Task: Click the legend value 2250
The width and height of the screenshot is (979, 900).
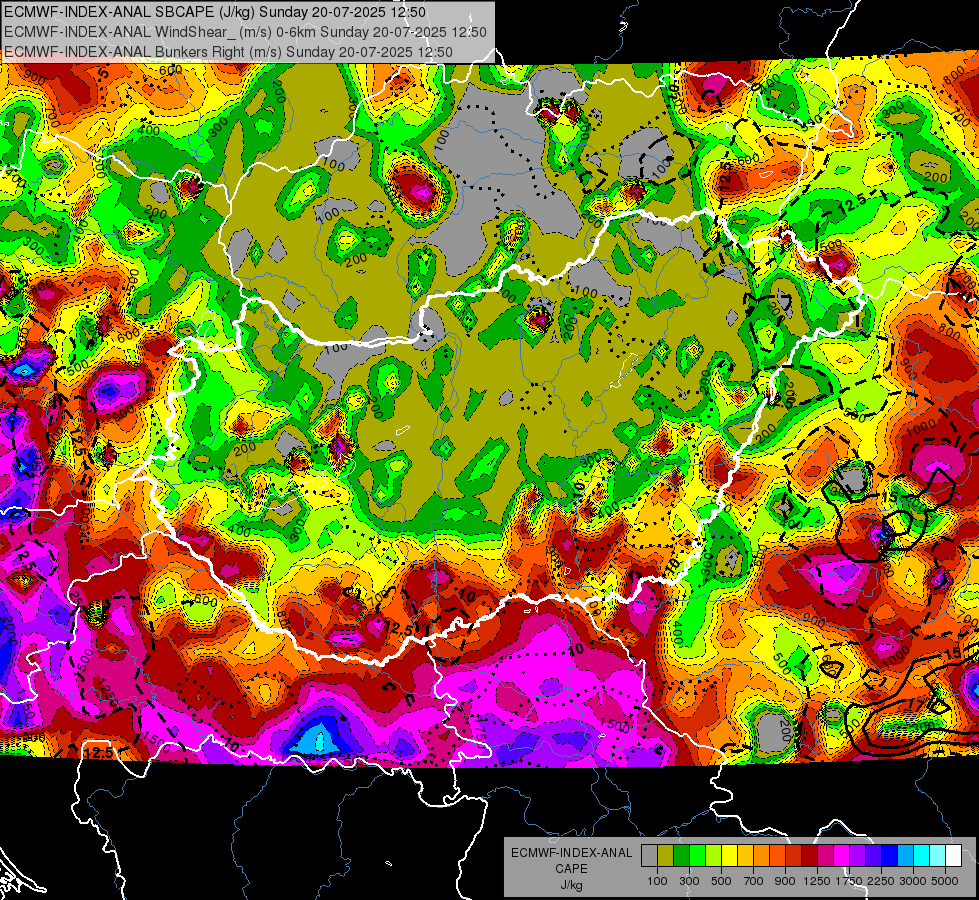Action: (882, 881)
